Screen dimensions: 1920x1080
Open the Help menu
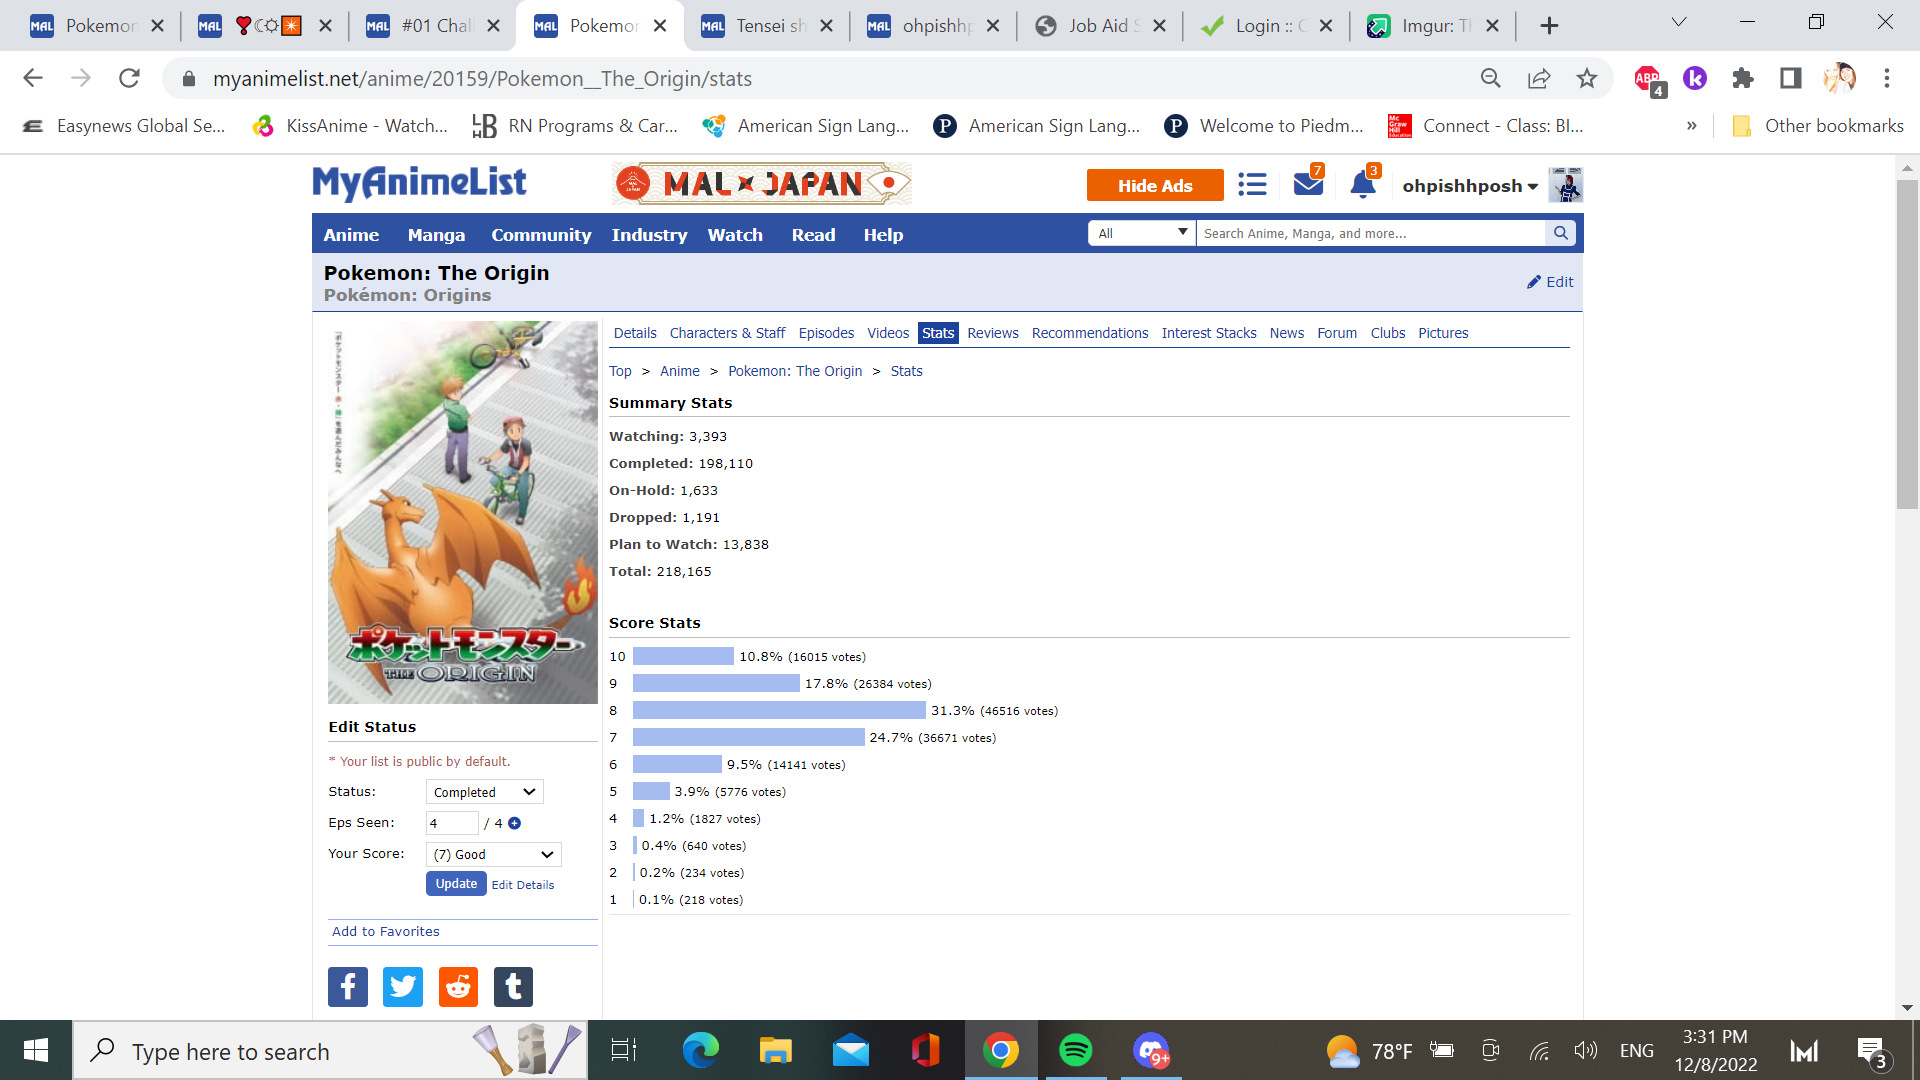(883, 235)
